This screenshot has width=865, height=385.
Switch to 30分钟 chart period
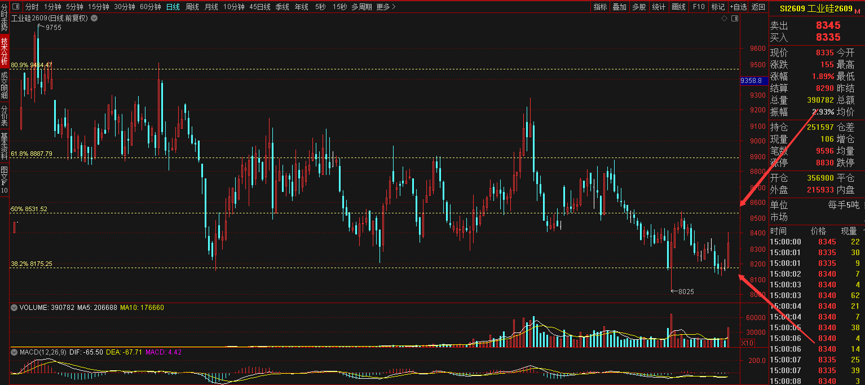pos(124,7)
